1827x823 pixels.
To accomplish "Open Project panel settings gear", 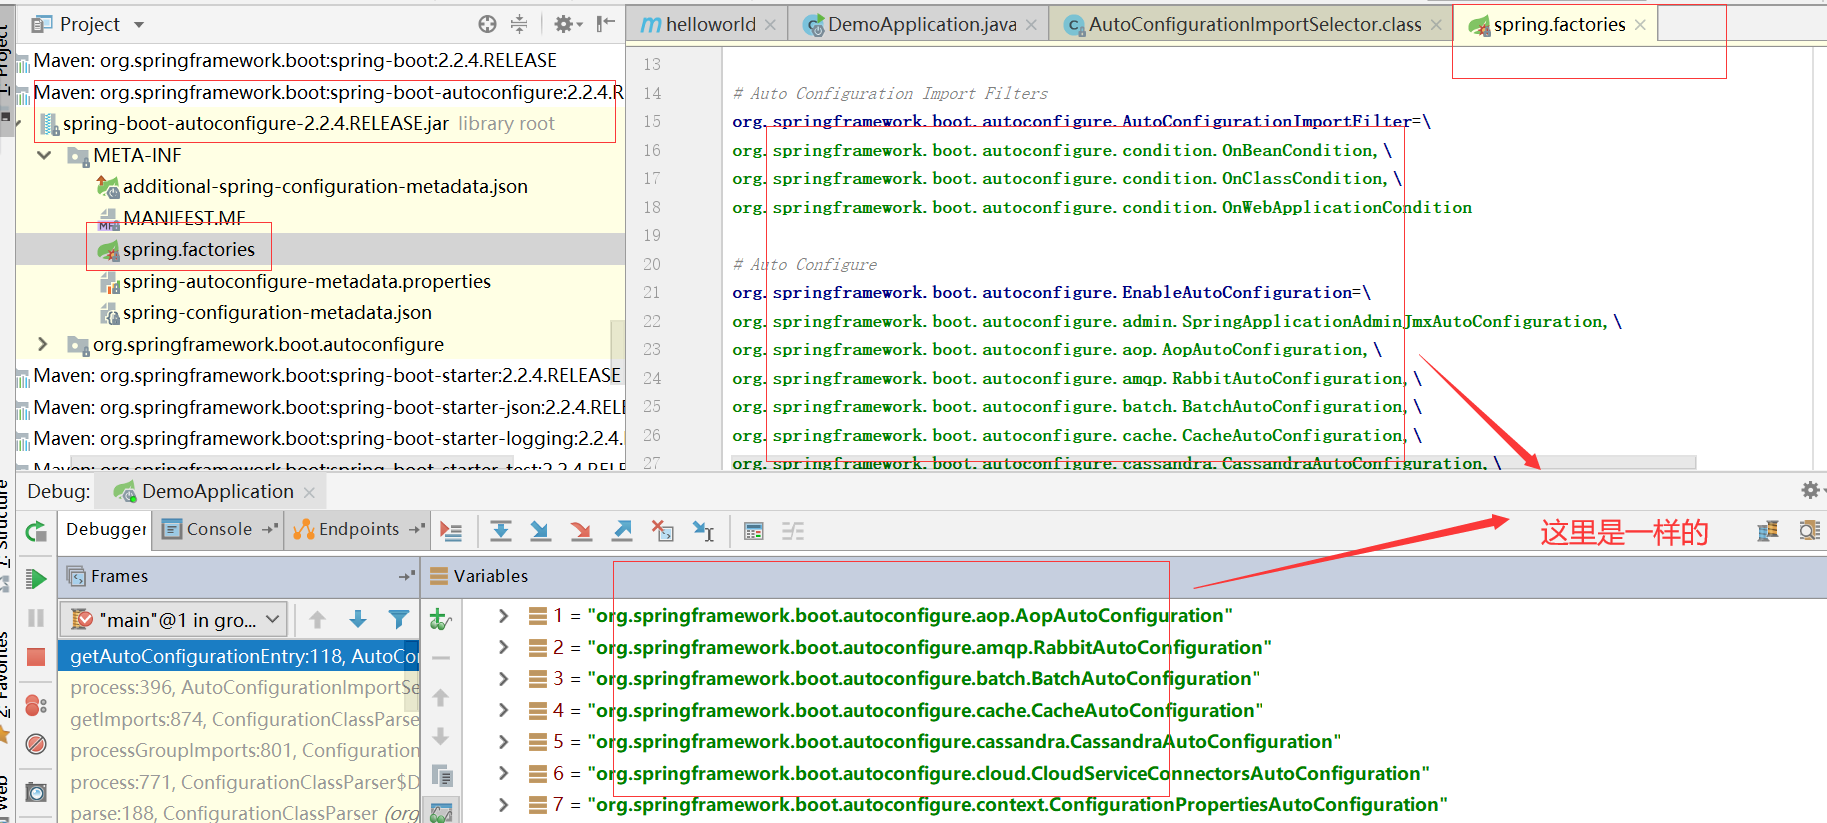I will coord(564,24).
